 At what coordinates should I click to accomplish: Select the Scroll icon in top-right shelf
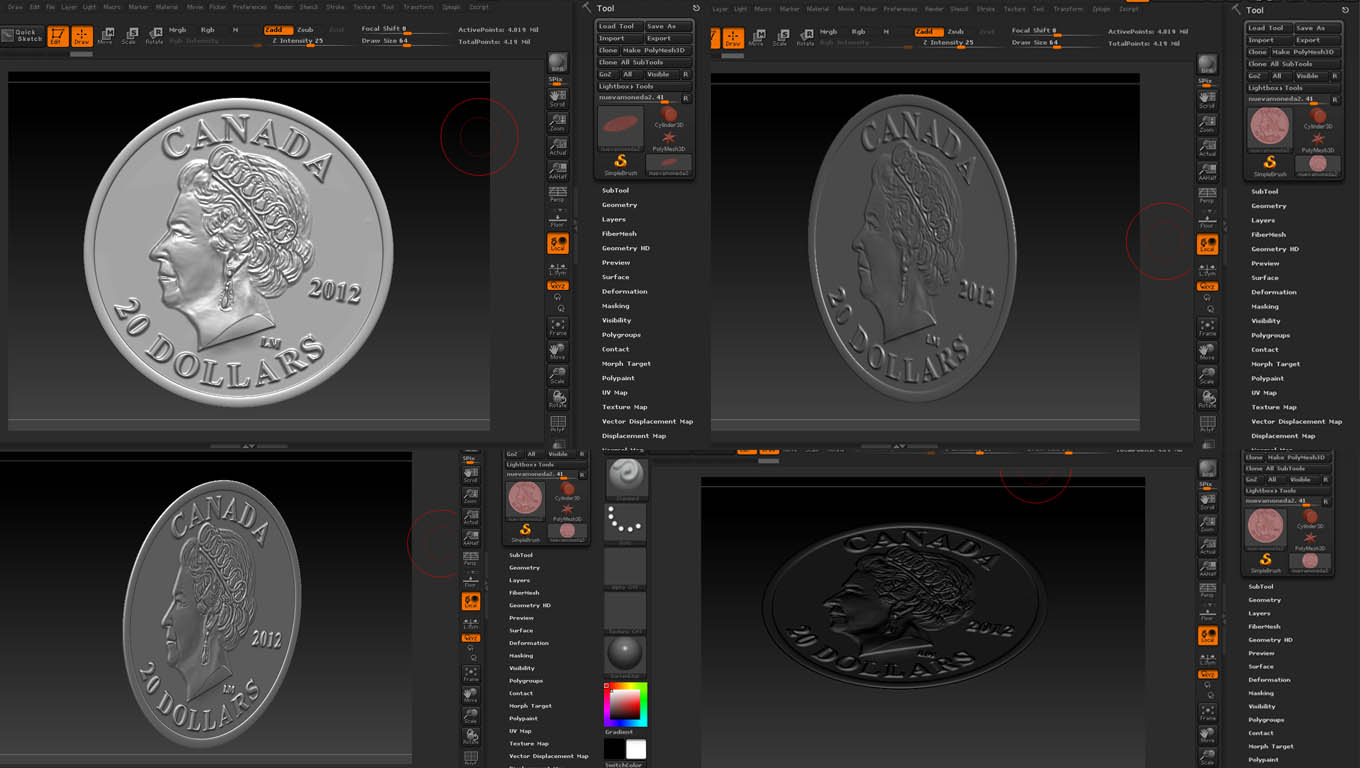tap(1207, 100)
